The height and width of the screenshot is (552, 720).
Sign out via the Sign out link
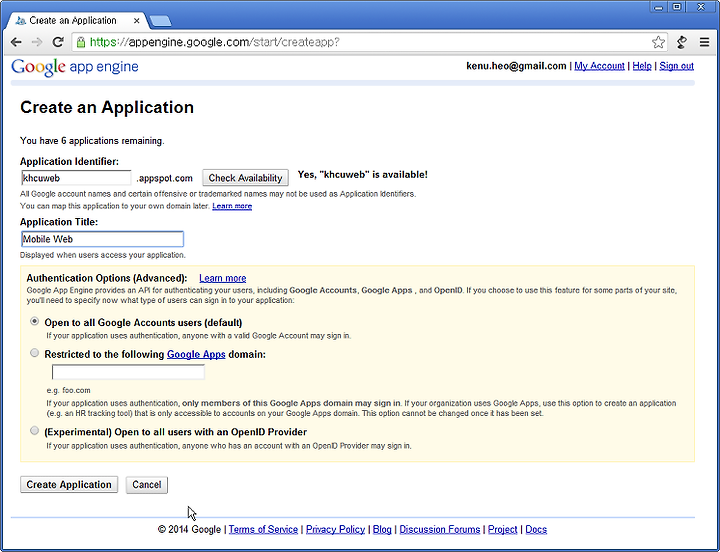click(676, 66)
